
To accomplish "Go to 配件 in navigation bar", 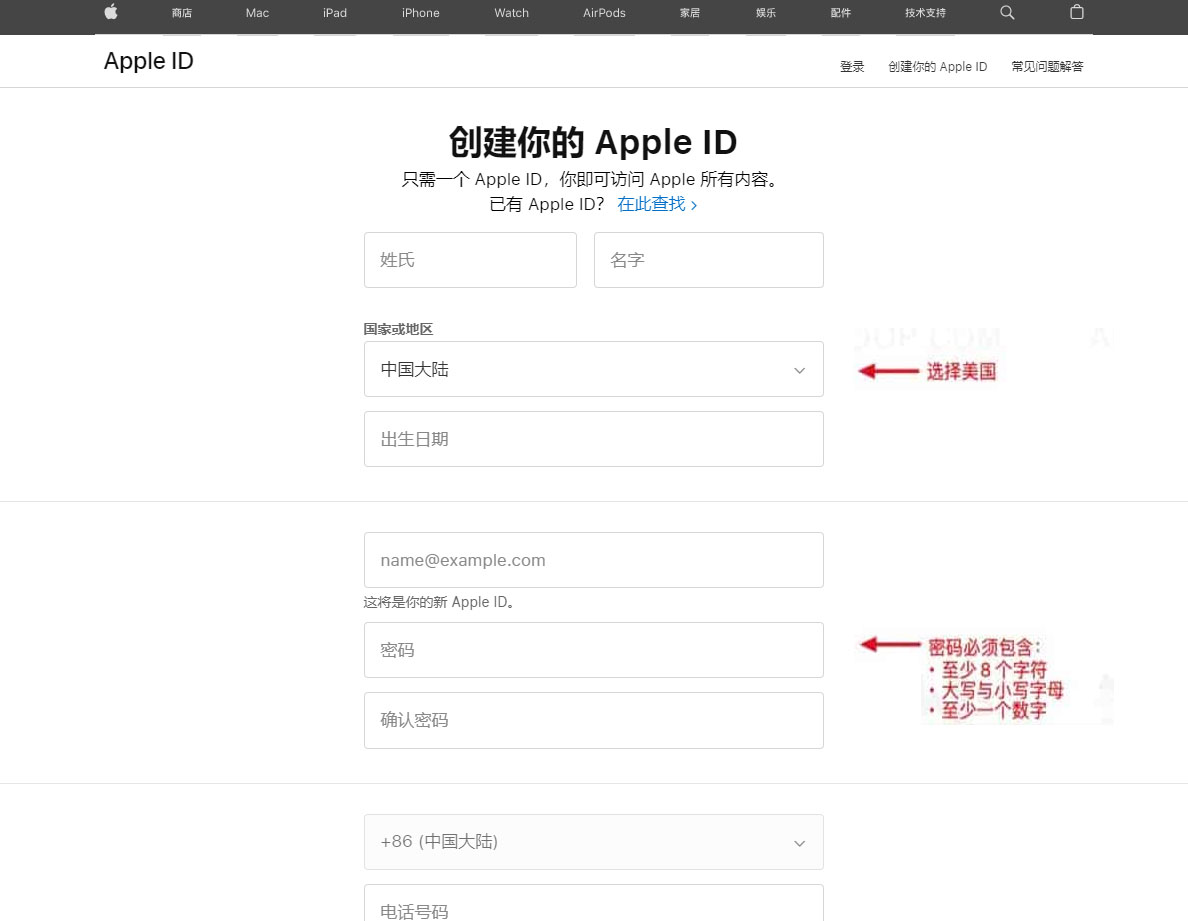I will click(x=840, y=13).
